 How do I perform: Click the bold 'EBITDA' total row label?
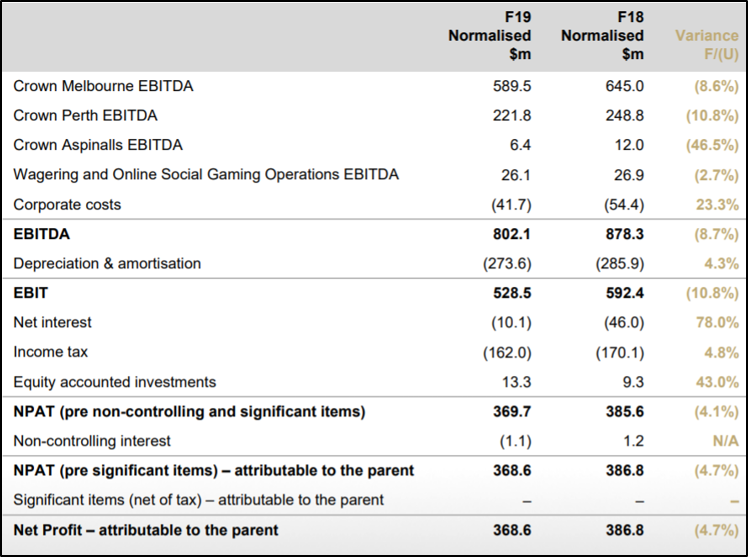pyautogui.click(x=42, y=234)
